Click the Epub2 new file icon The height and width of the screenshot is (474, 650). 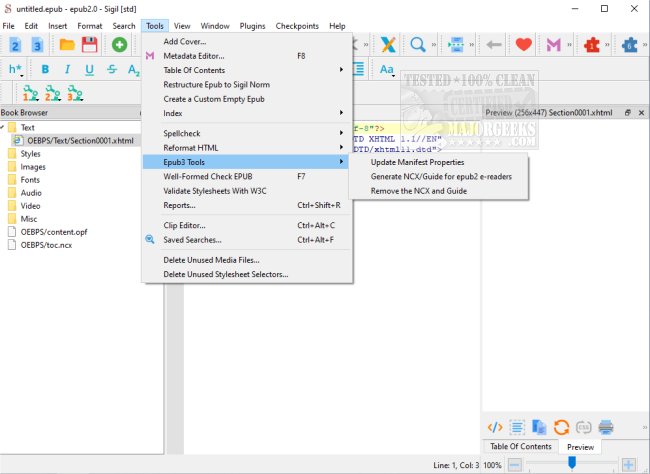click(x=15, y=44)
